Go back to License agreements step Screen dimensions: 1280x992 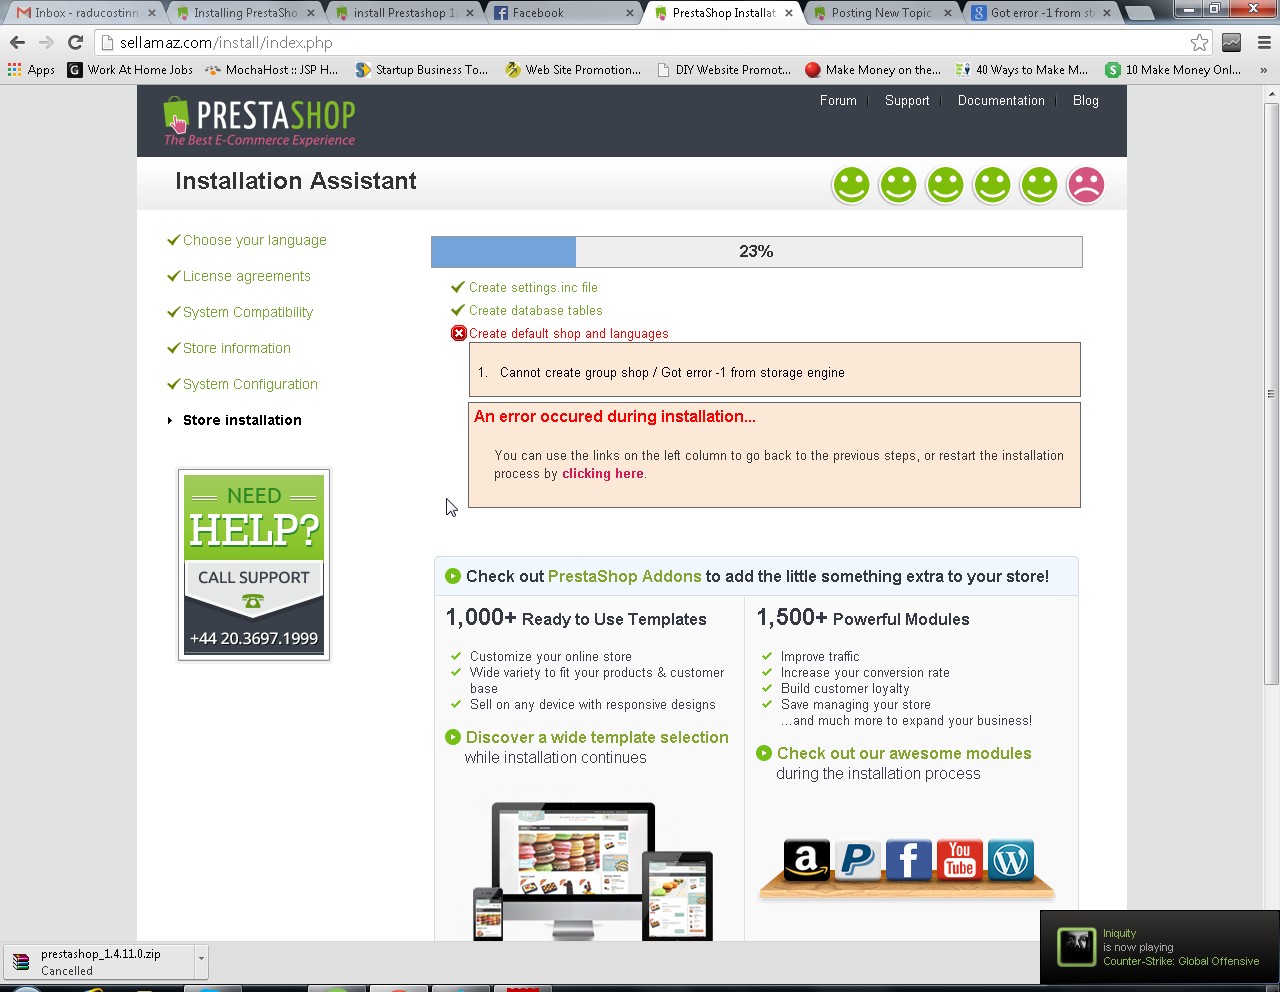tap(247, 276)
